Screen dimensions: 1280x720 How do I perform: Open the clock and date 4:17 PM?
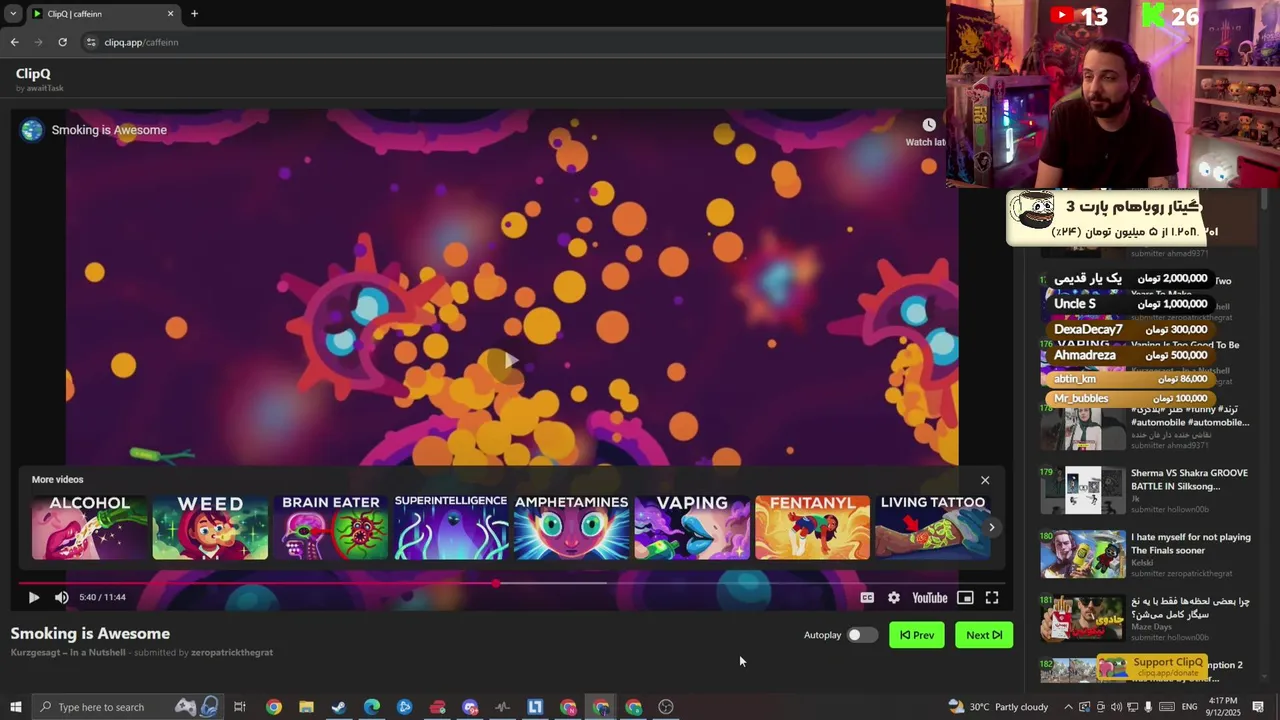pos(1223,706)
